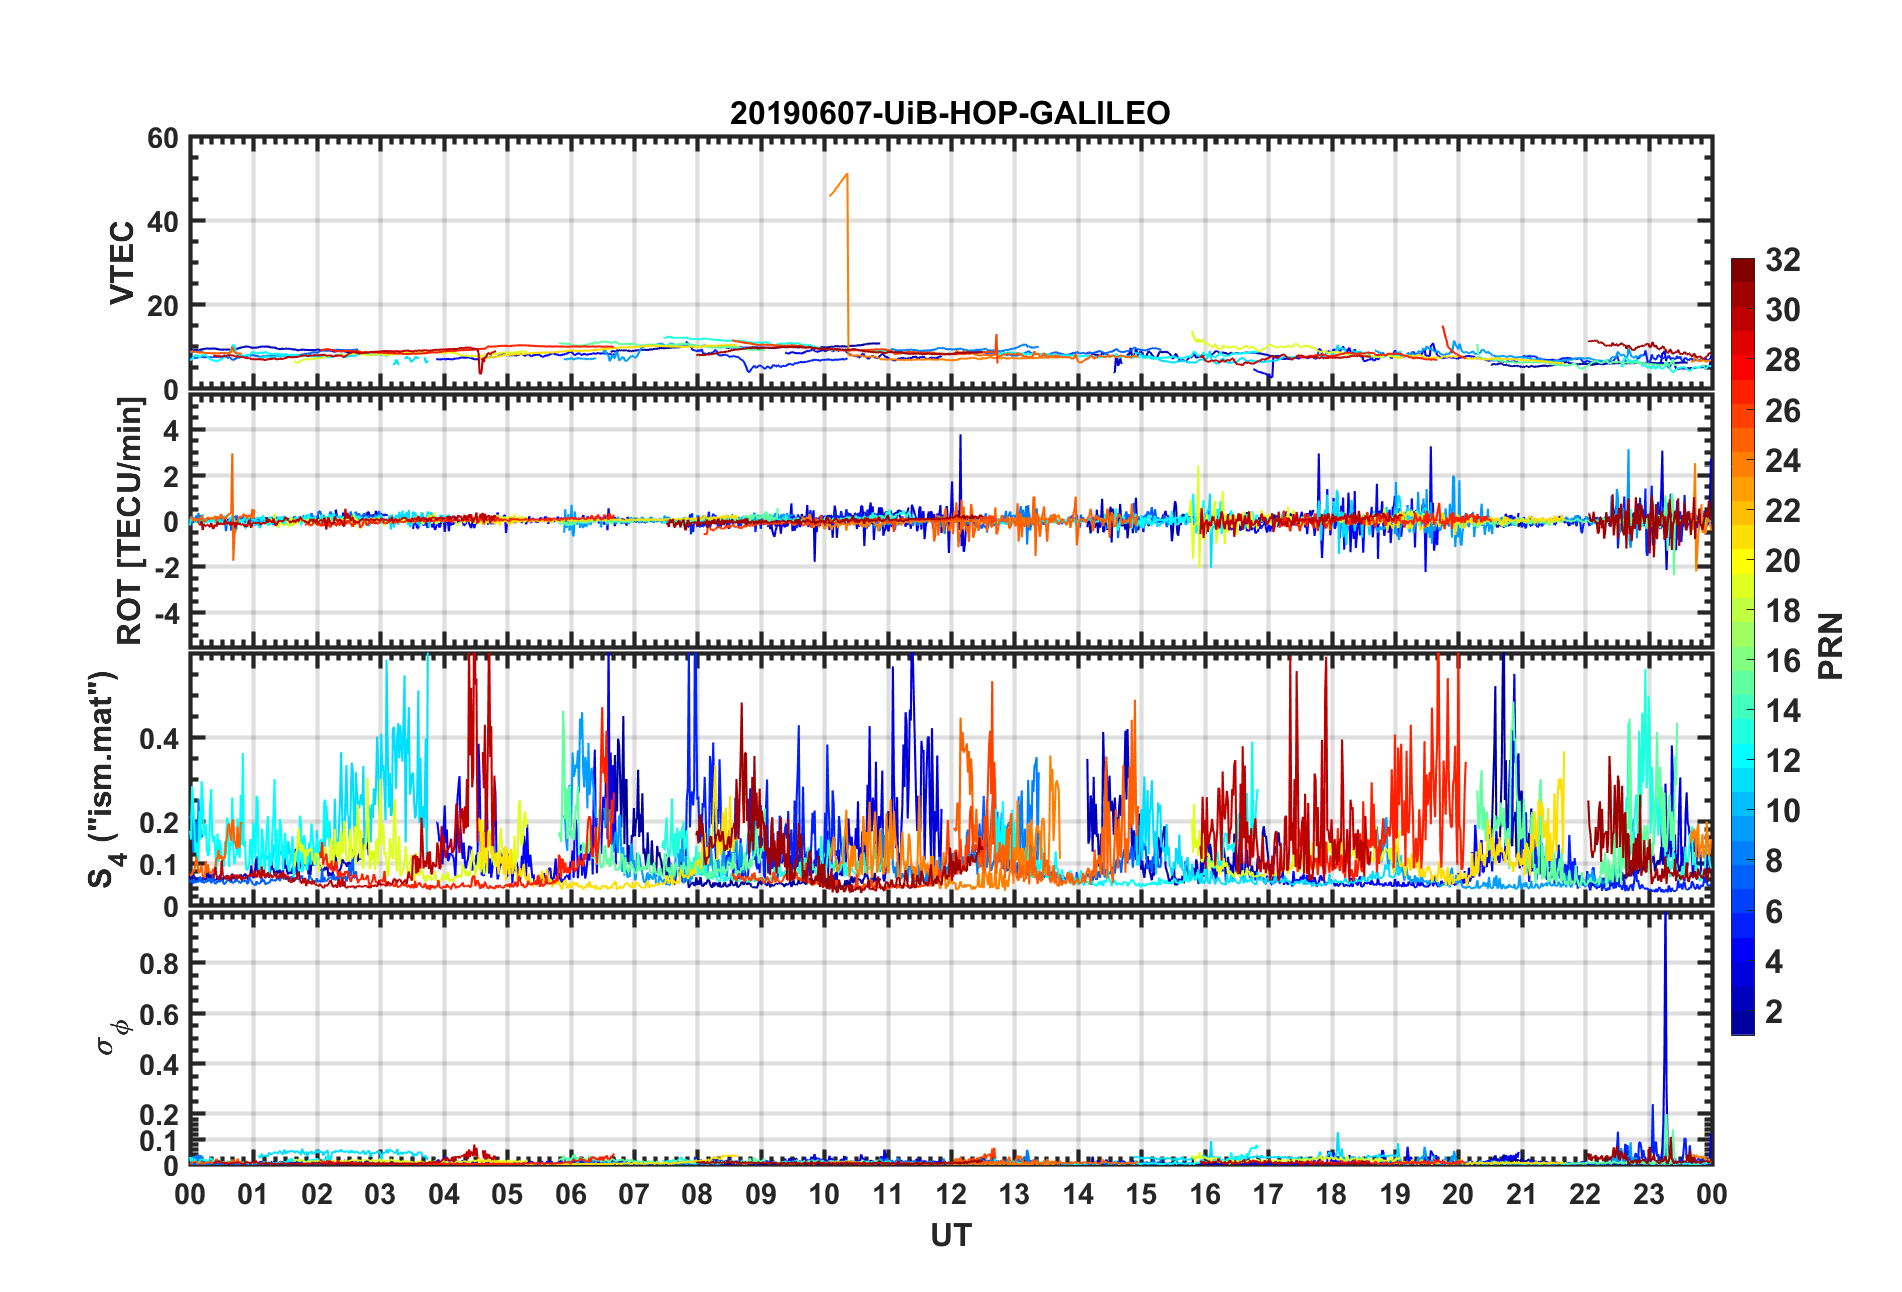Image resolution: width=1902 pixels, height=1292 pixels.
Task: Click the S4 ("ism.mat") axis label
Action: (x=104, y=779)
